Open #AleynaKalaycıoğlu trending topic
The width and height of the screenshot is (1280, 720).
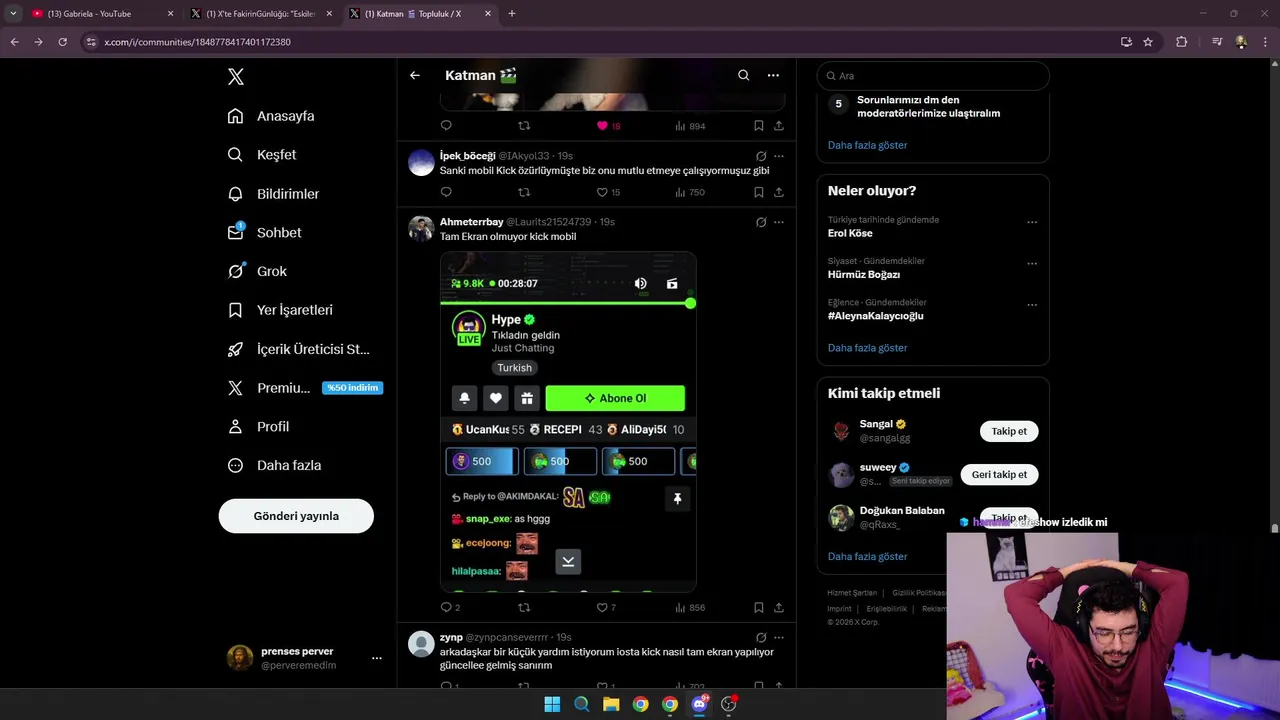click(x=875, y=316)
